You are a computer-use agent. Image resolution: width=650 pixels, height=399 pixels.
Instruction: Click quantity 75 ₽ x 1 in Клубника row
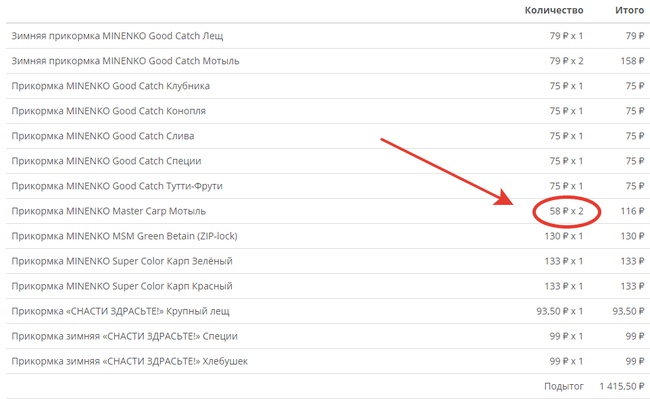566,86
